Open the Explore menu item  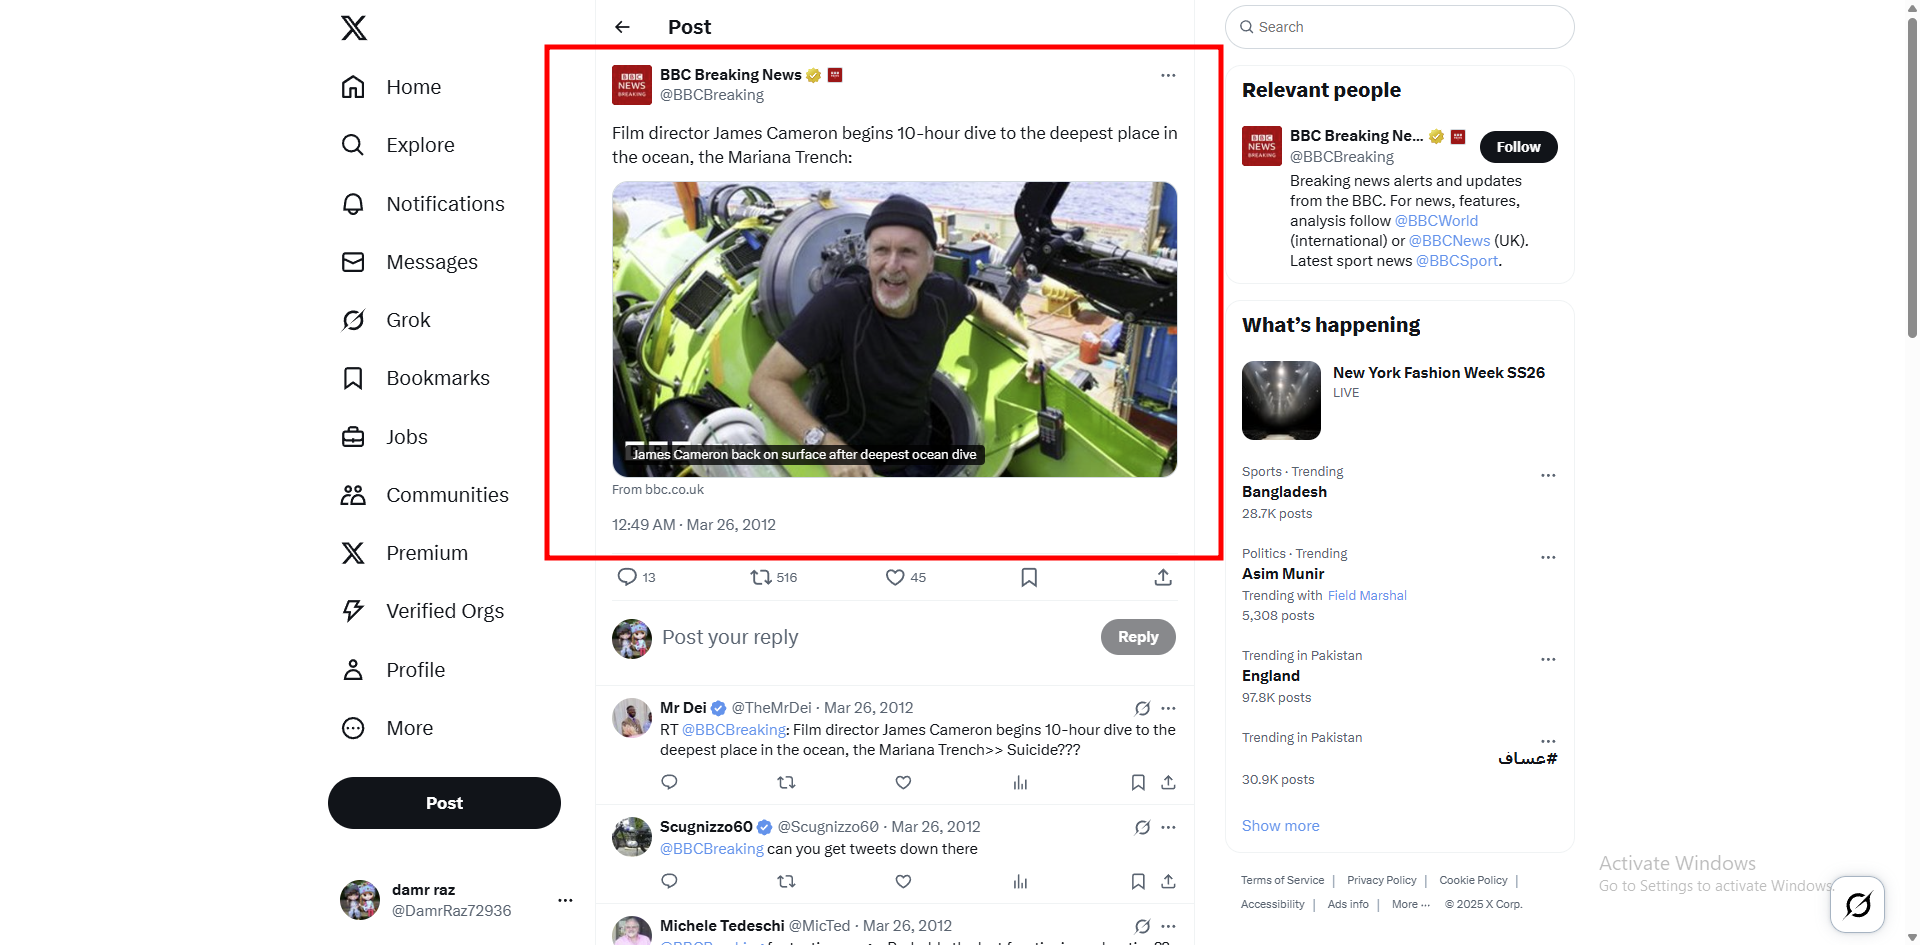(x=420, y=145)
